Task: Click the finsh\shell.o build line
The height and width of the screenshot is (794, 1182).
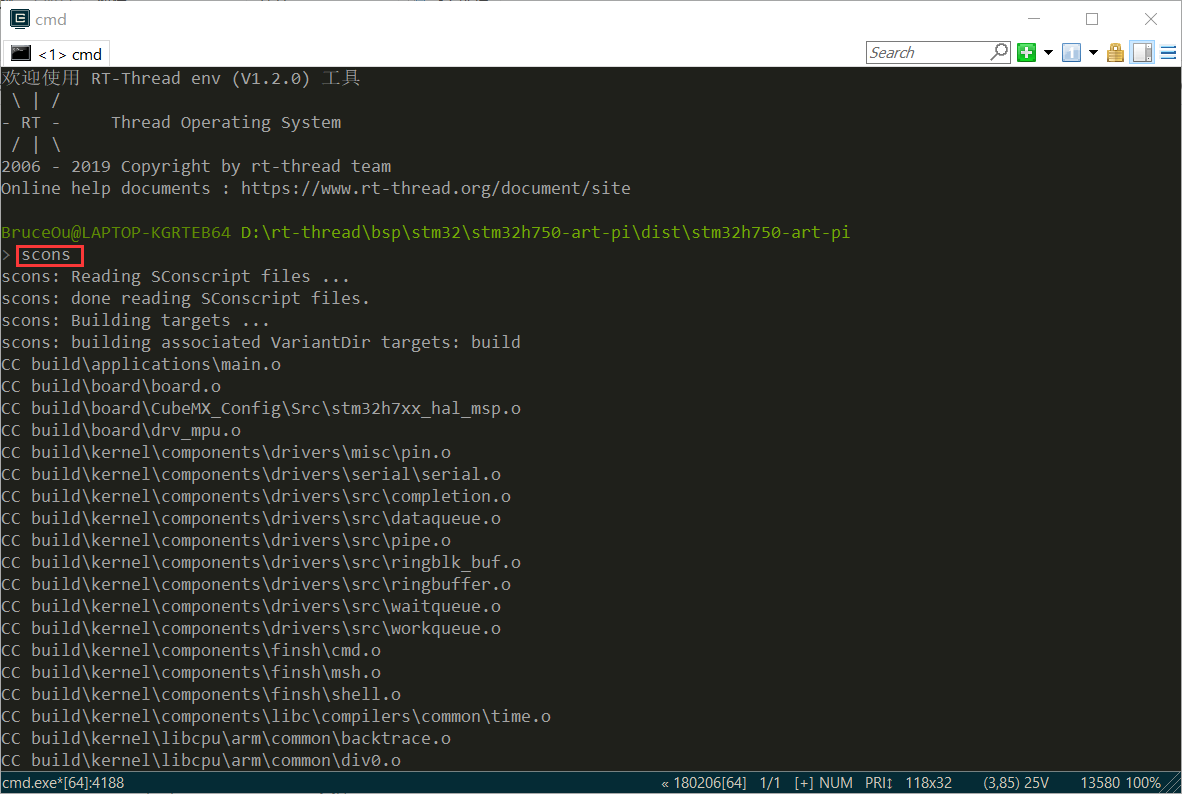Action: [x=201, y=694]
